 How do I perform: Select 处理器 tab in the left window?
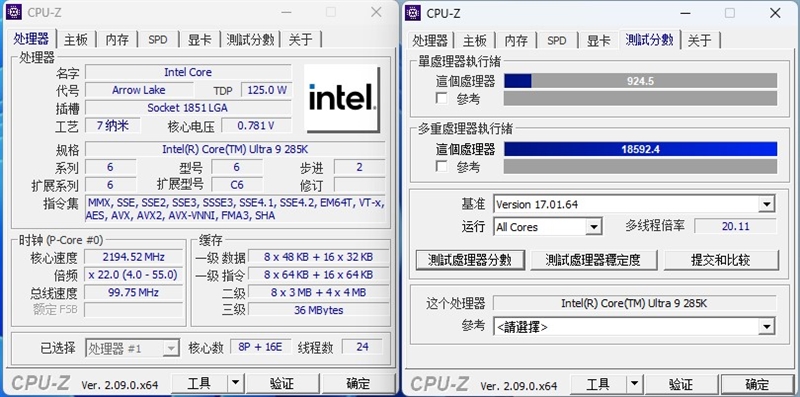point(31,39)
